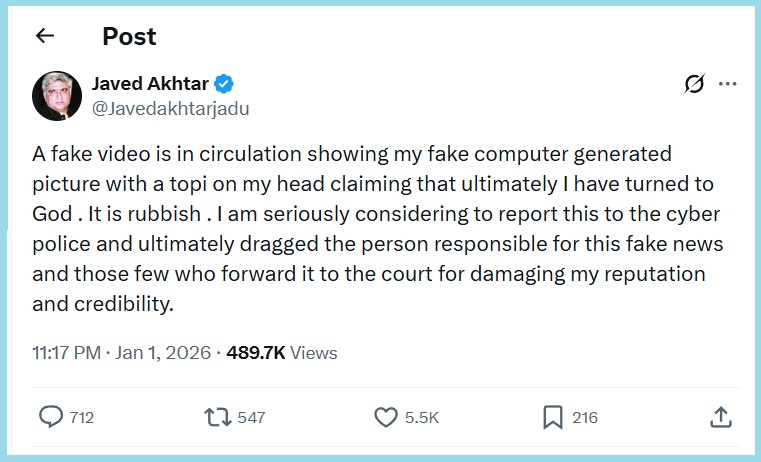Click the 216 bookmarks count
Viewport: 761px width, 462px height.
click(584, 418)
